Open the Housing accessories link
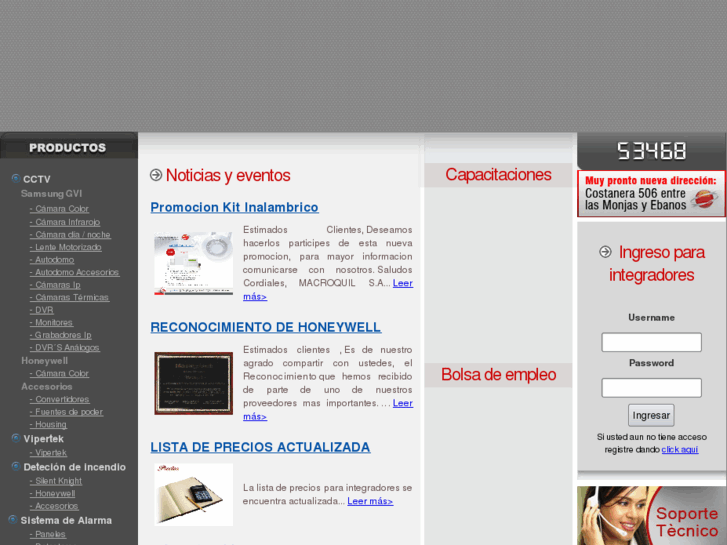Image resolution: width=727 pixels, height=545 pixels. (48, 424)
